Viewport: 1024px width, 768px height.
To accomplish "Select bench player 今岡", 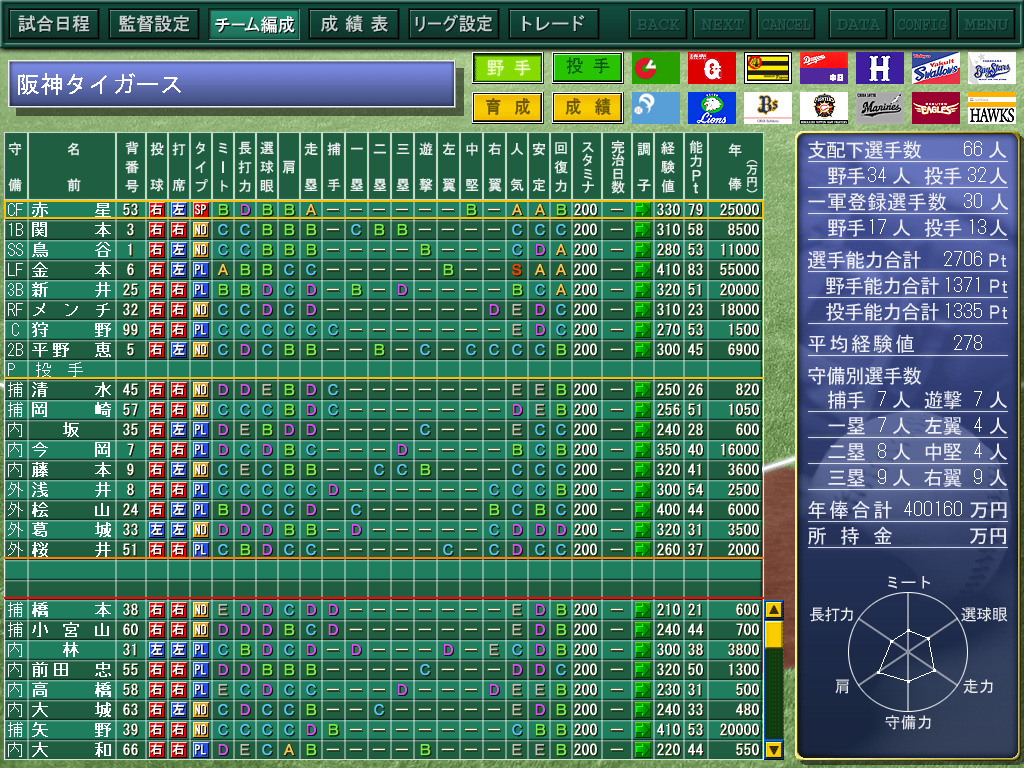I will [x=384, y=449].
